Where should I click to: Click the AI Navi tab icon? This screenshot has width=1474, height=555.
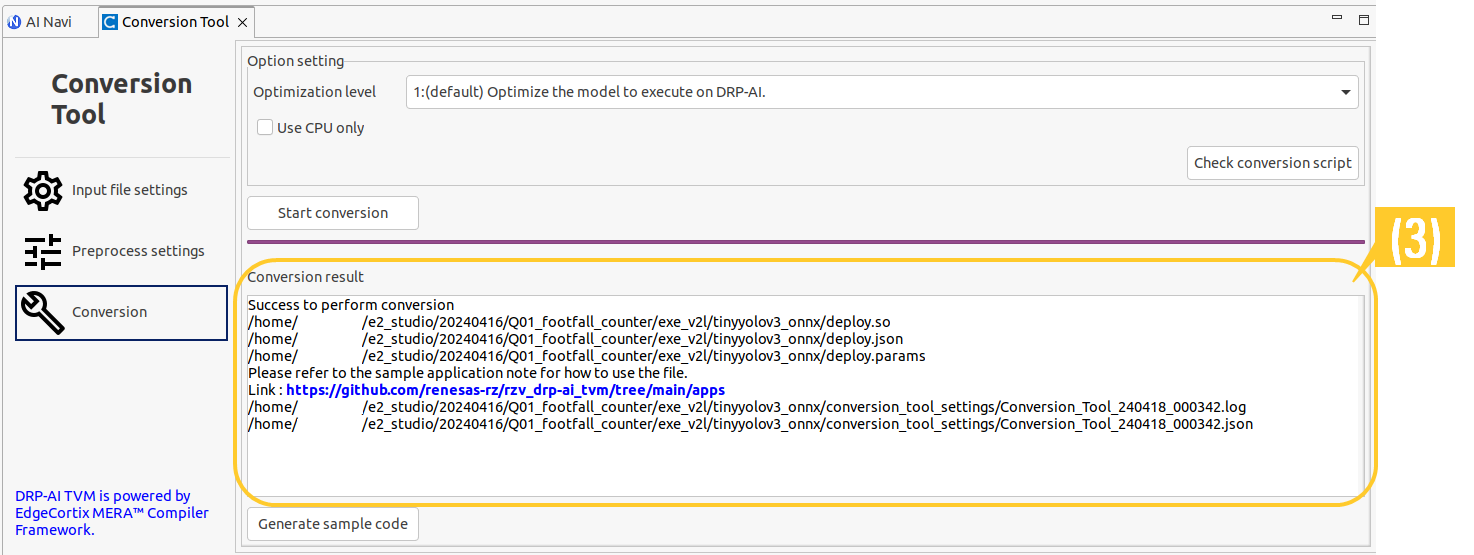pos(15,22)
